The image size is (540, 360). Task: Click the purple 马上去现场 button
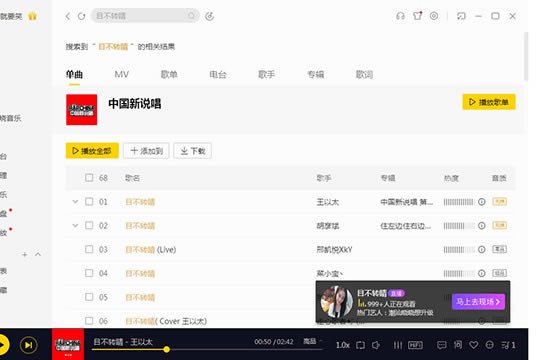pos(478,302)
